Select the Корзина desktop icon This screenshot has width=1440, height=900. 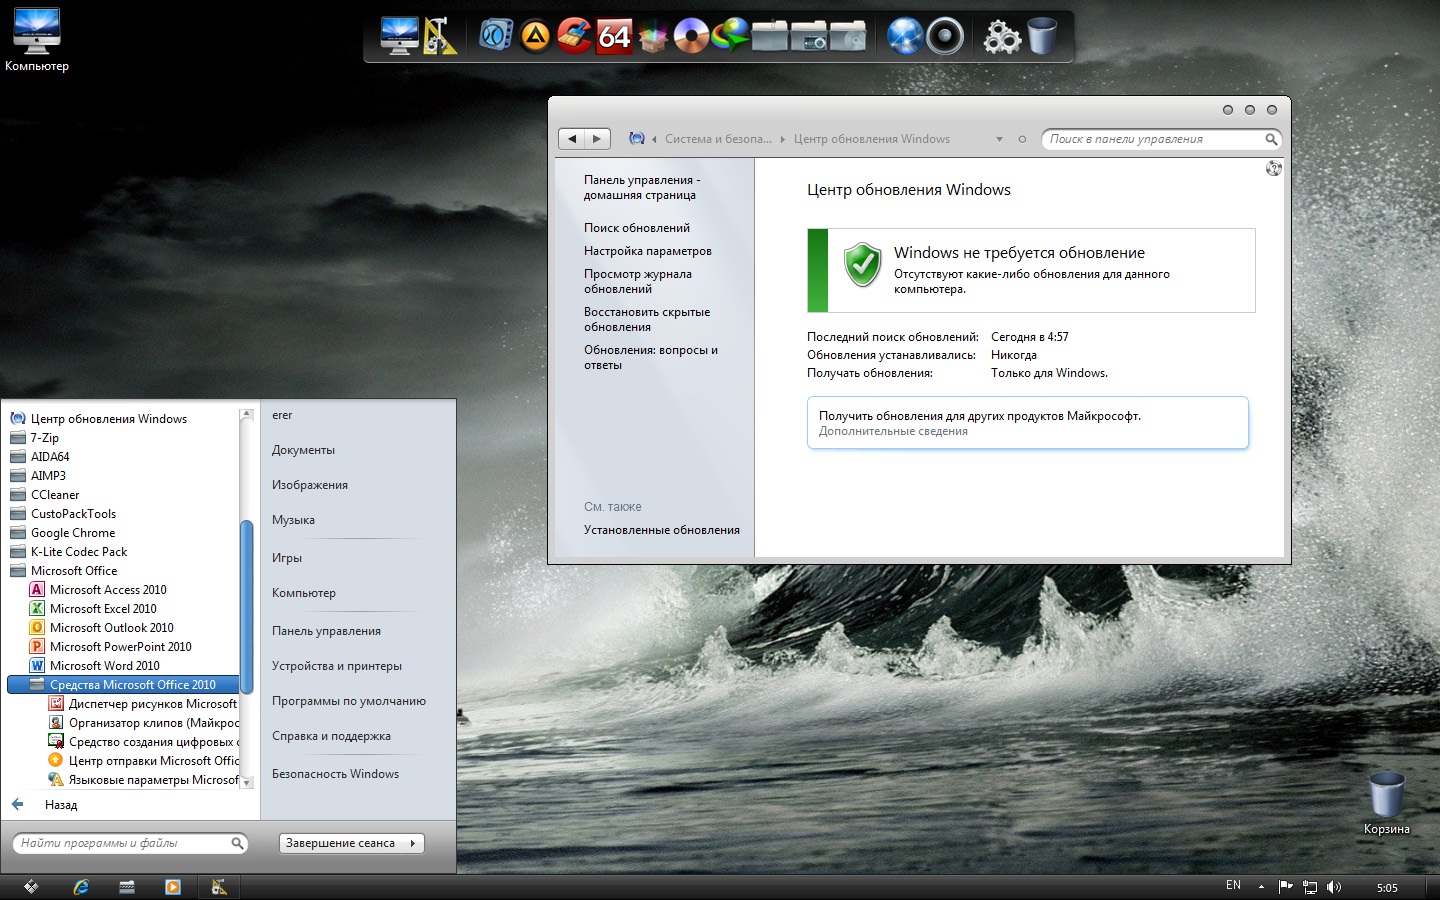pos(1387,803)
